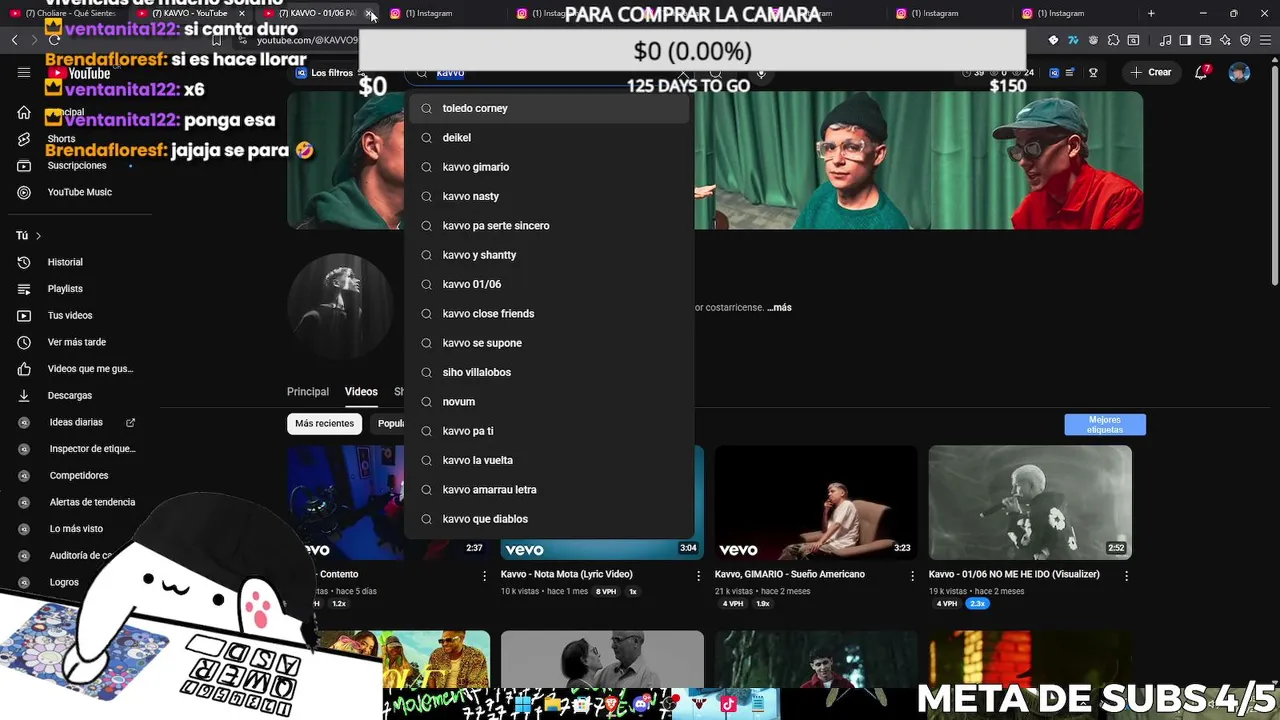The image size is (1280, 720).
Task: Open File Explorer from taskbar
Action: [552, 704]
